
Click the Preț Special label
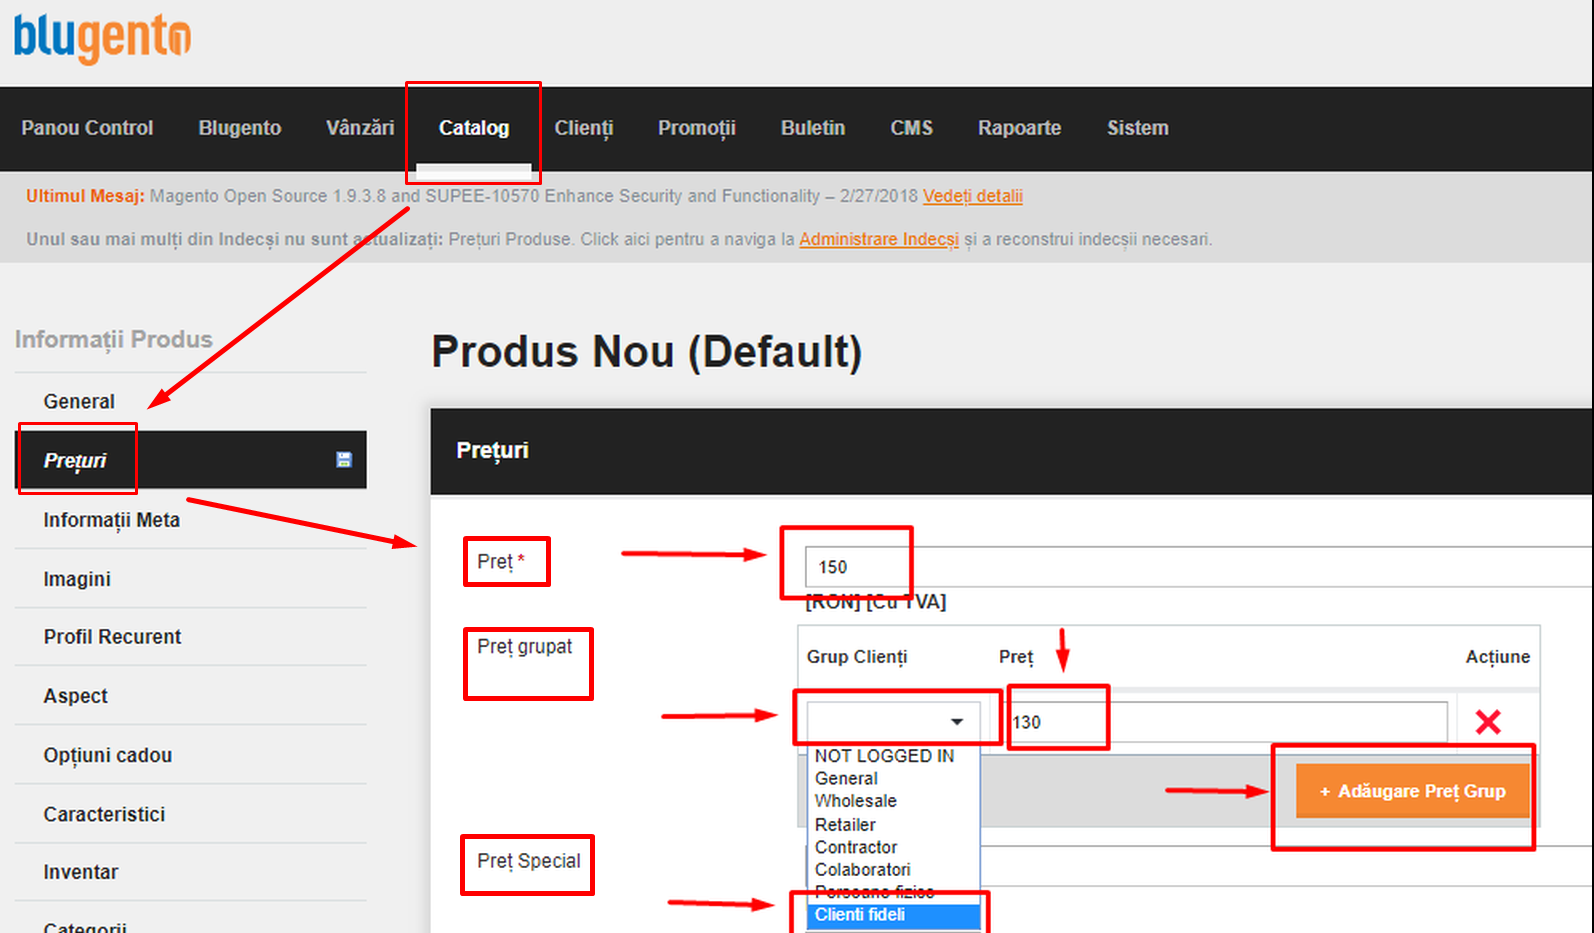[x=529, y=861]
